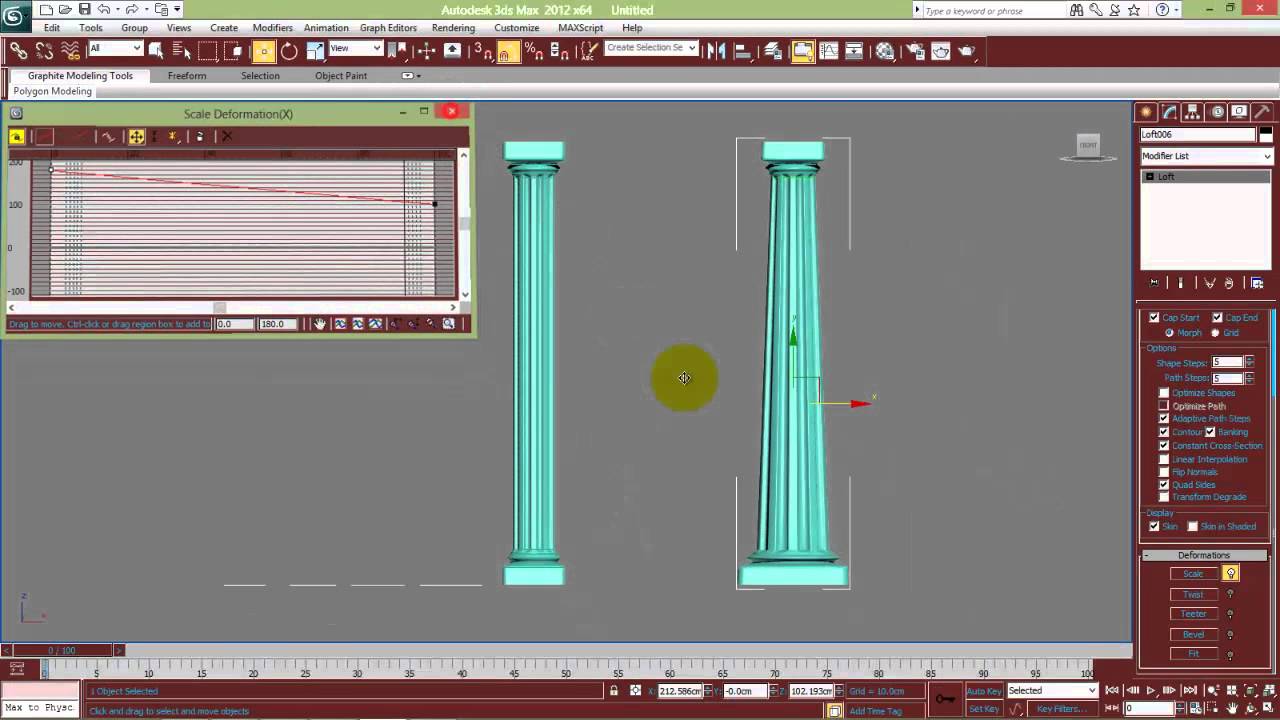This screenshot has height=720, width=1280.
Task: Click the Bevel deformation button
Action: pyautogui.click(x=1193, y=634)
